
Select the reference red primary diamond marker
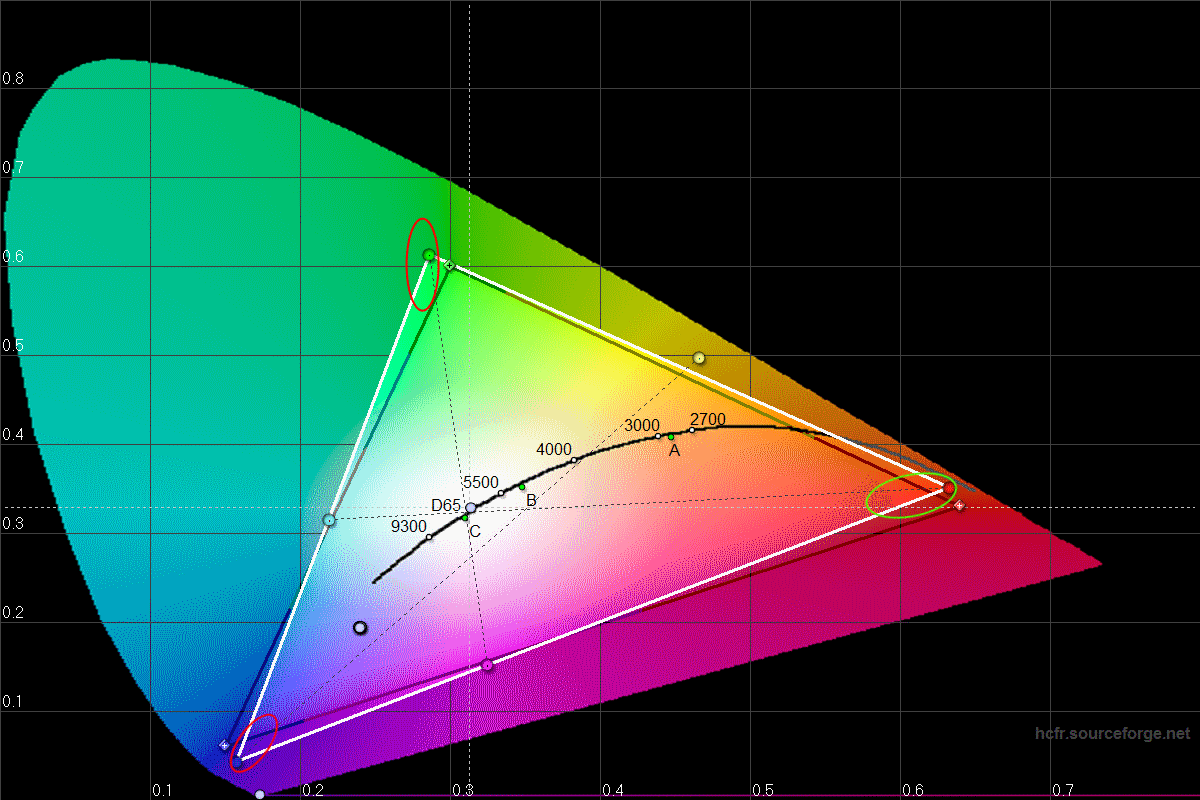point(959,506)
